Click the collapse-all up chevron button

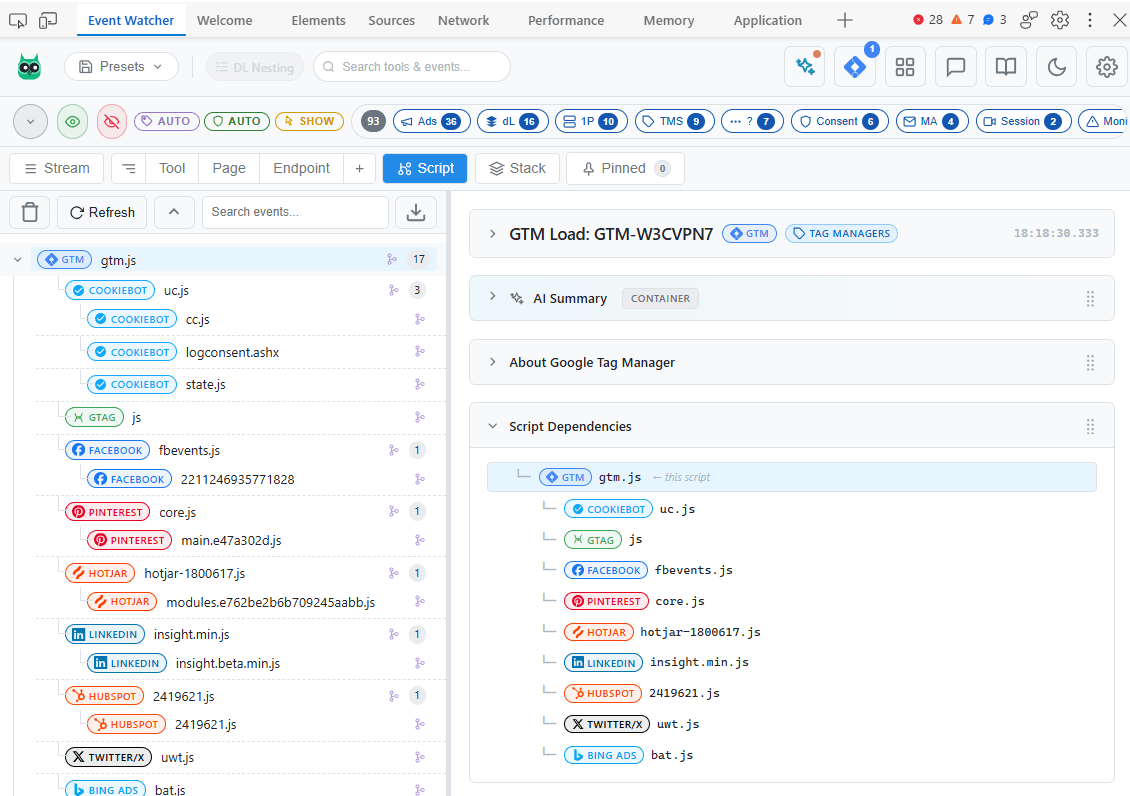pyautogui.click(x=174, y=213)
